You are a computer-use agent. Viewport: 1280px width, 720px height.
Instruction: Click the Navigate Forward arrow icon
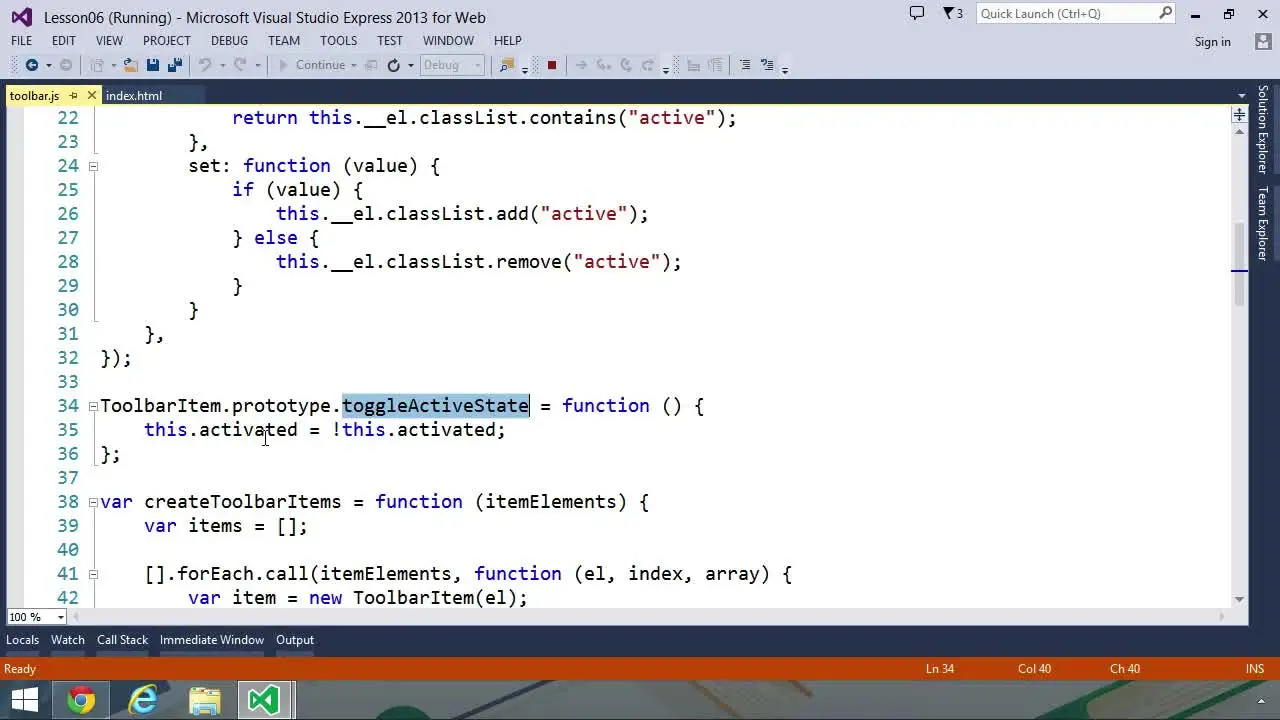(x=66, y=65)
